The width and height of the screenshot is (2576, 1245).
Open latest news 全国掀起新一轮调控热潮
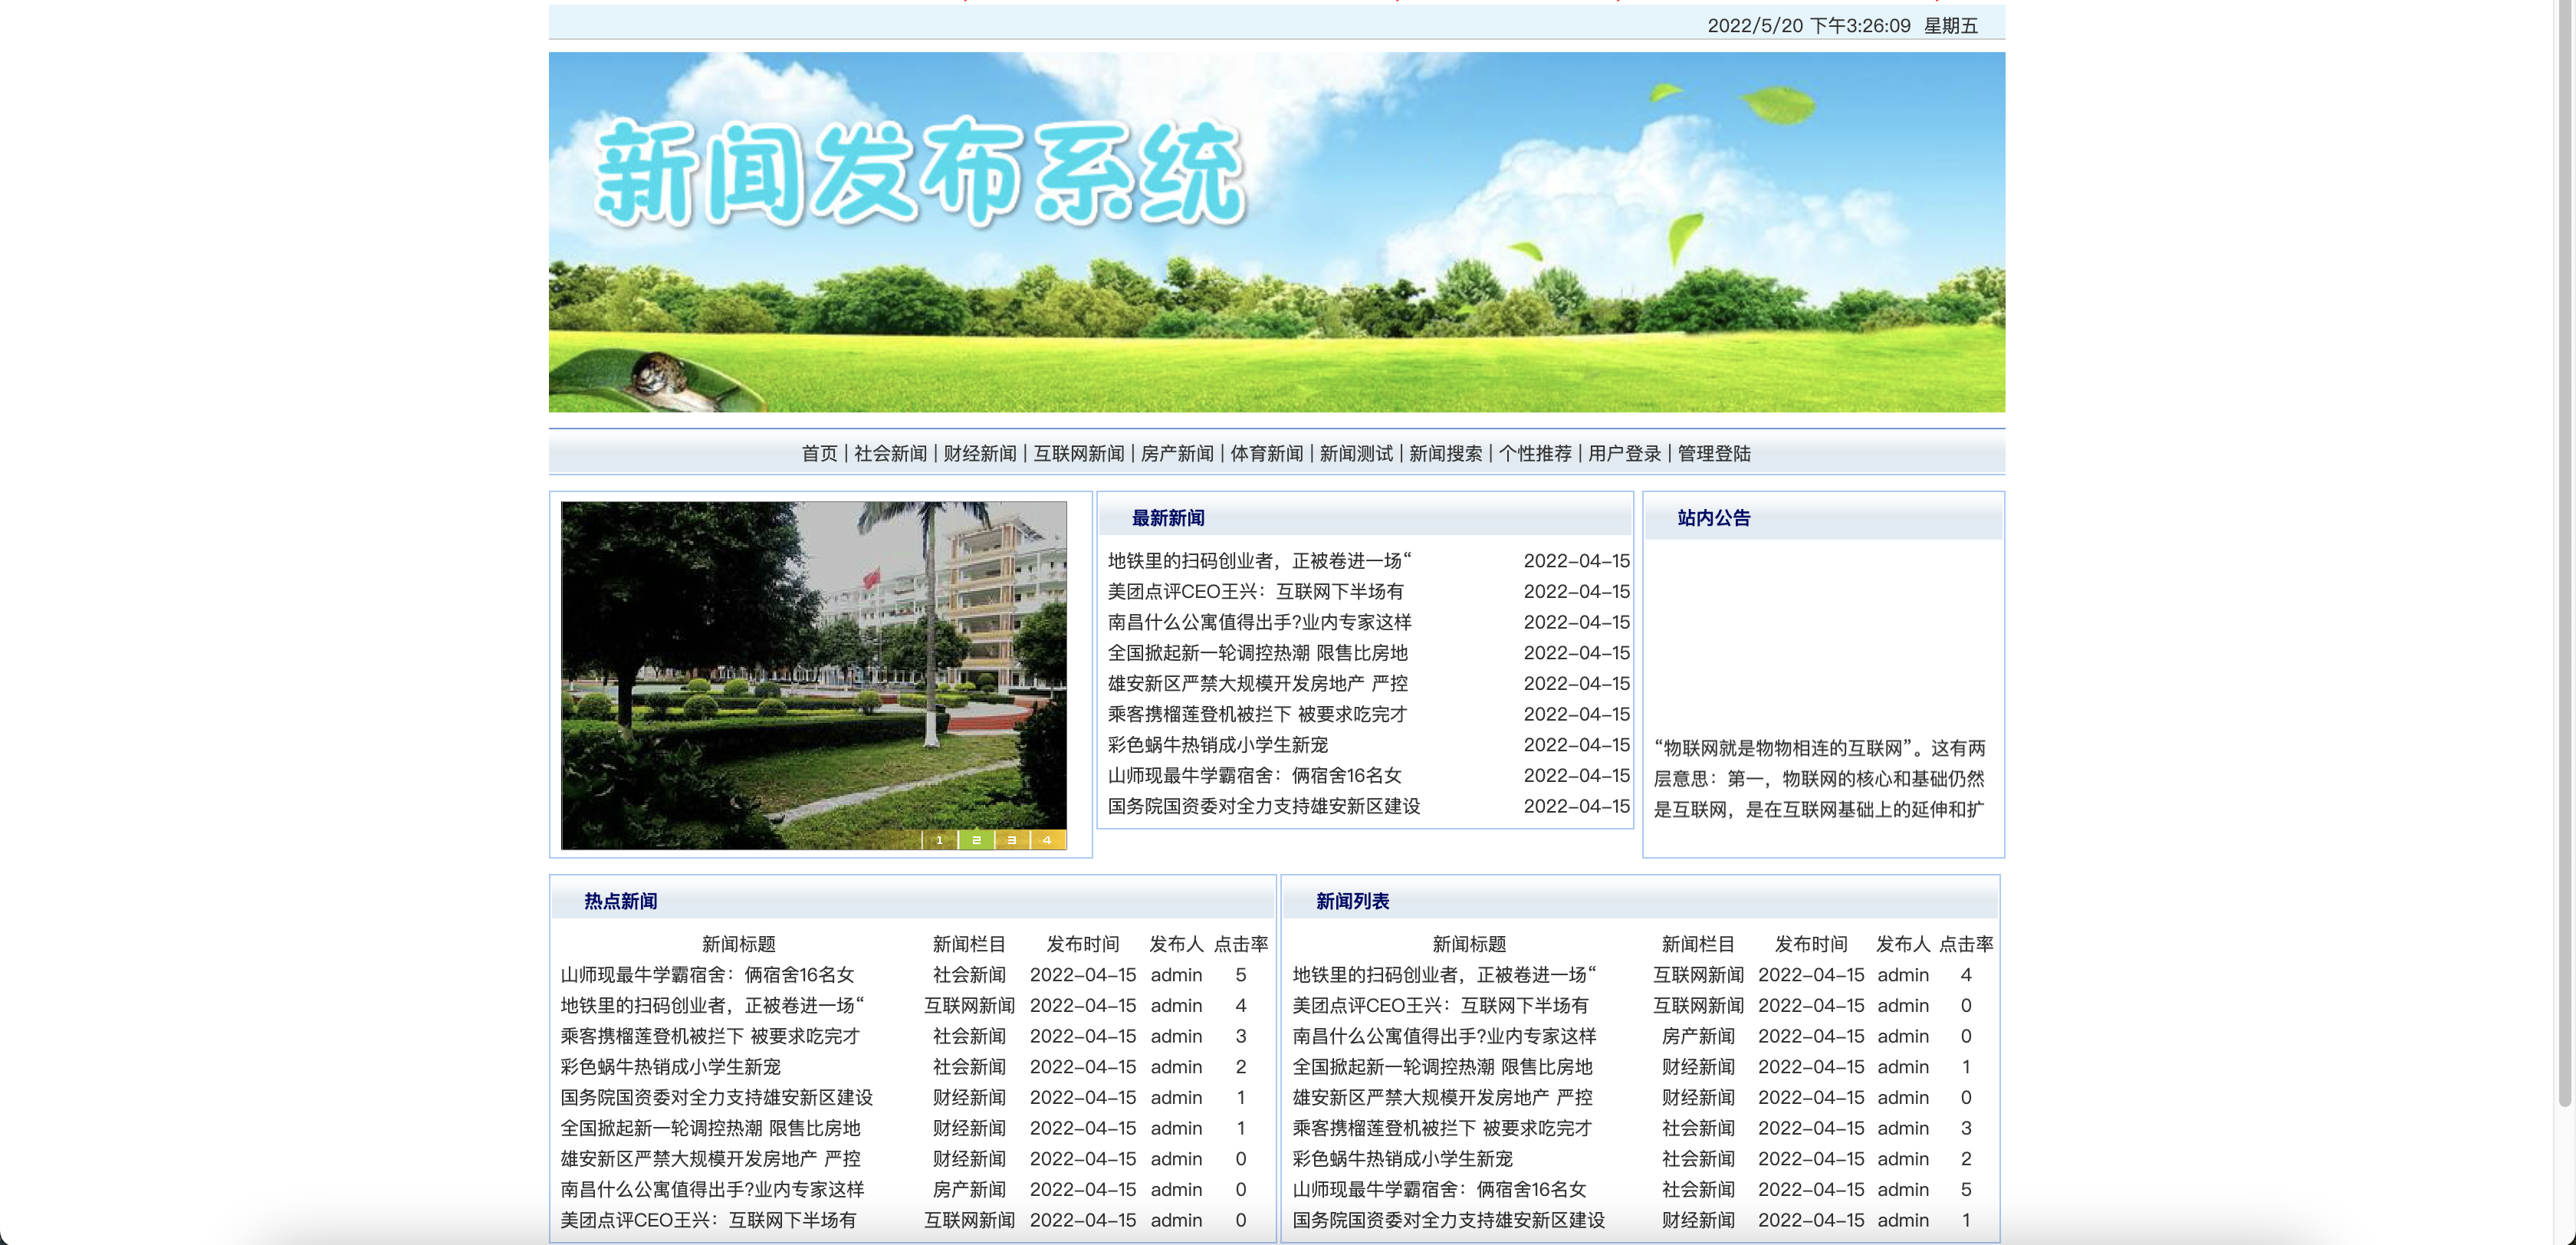1258,653
